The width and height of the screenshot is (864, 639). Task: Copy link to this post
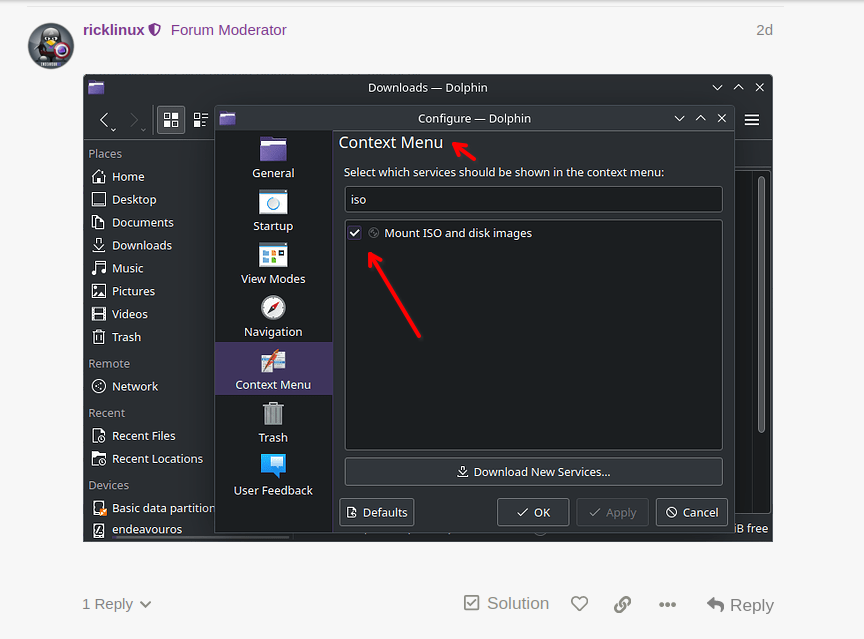click(623, 604)
